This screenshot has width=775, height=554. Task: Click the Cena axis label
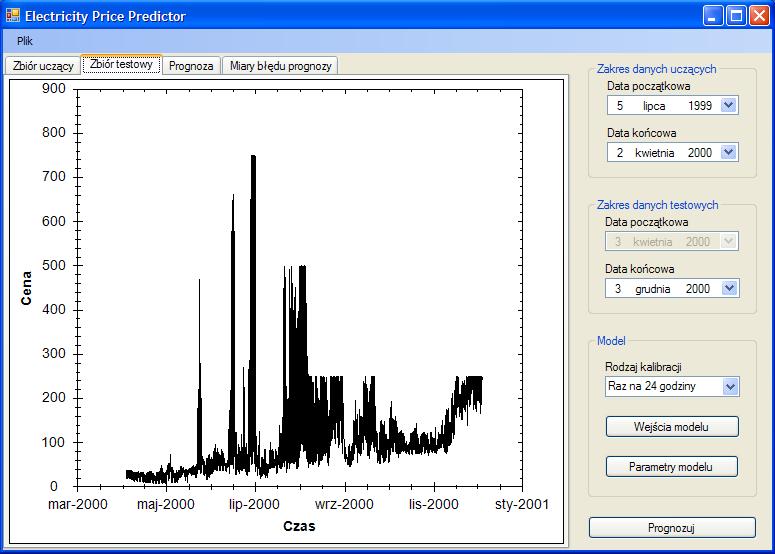(26, 288)
